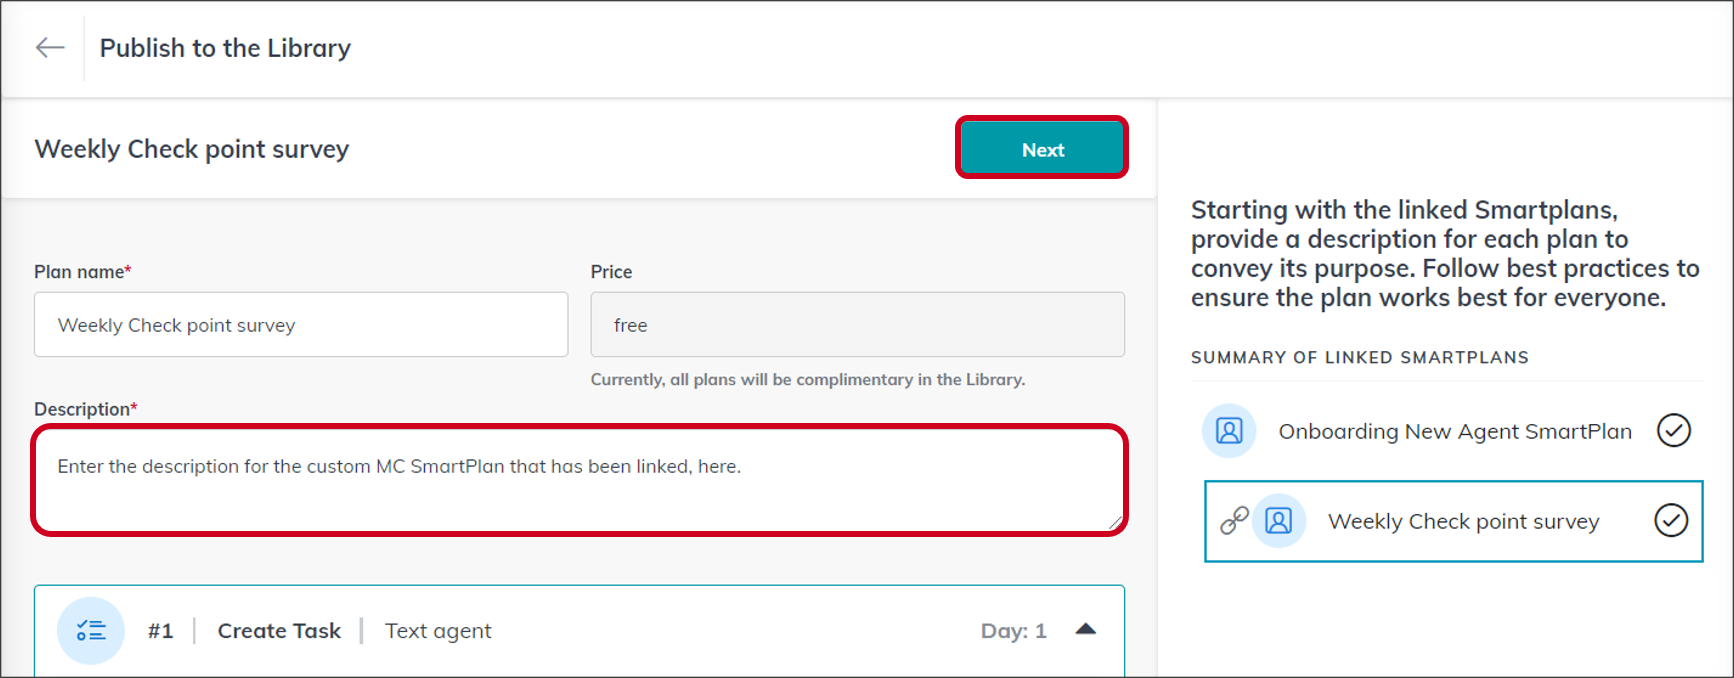Click the Publish to the Library title
Screen dimensions: 1734x678
[x=225, y=48]
